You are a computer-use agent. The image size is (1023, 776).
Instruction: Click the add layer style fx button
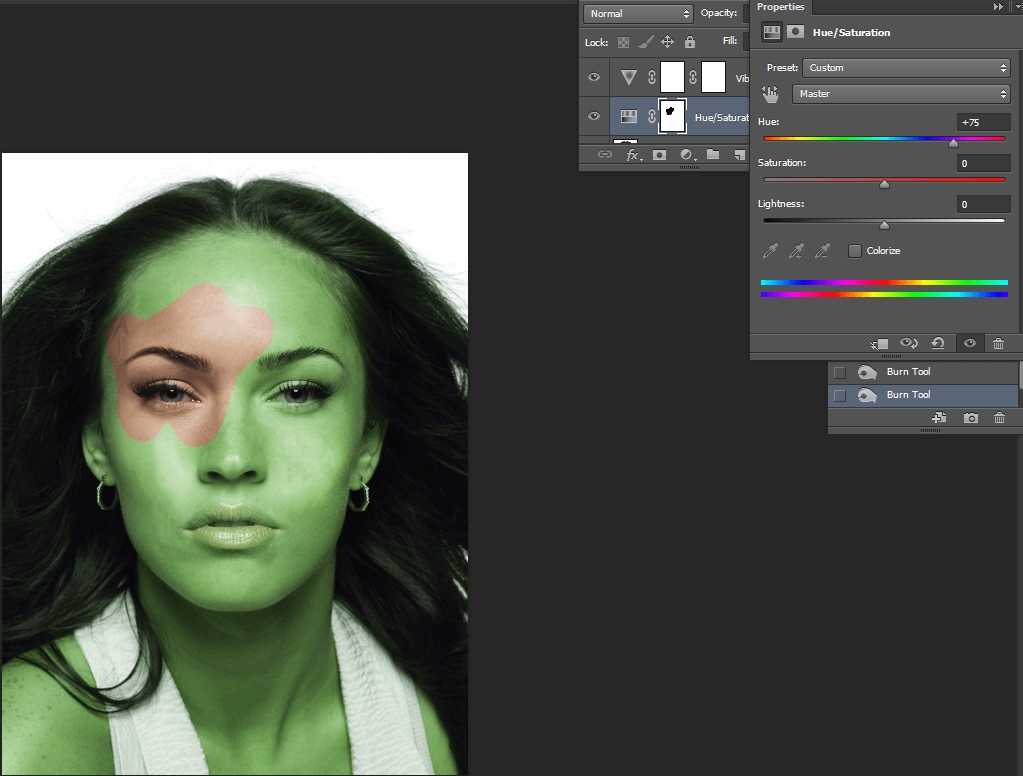[x=632, y=155]
